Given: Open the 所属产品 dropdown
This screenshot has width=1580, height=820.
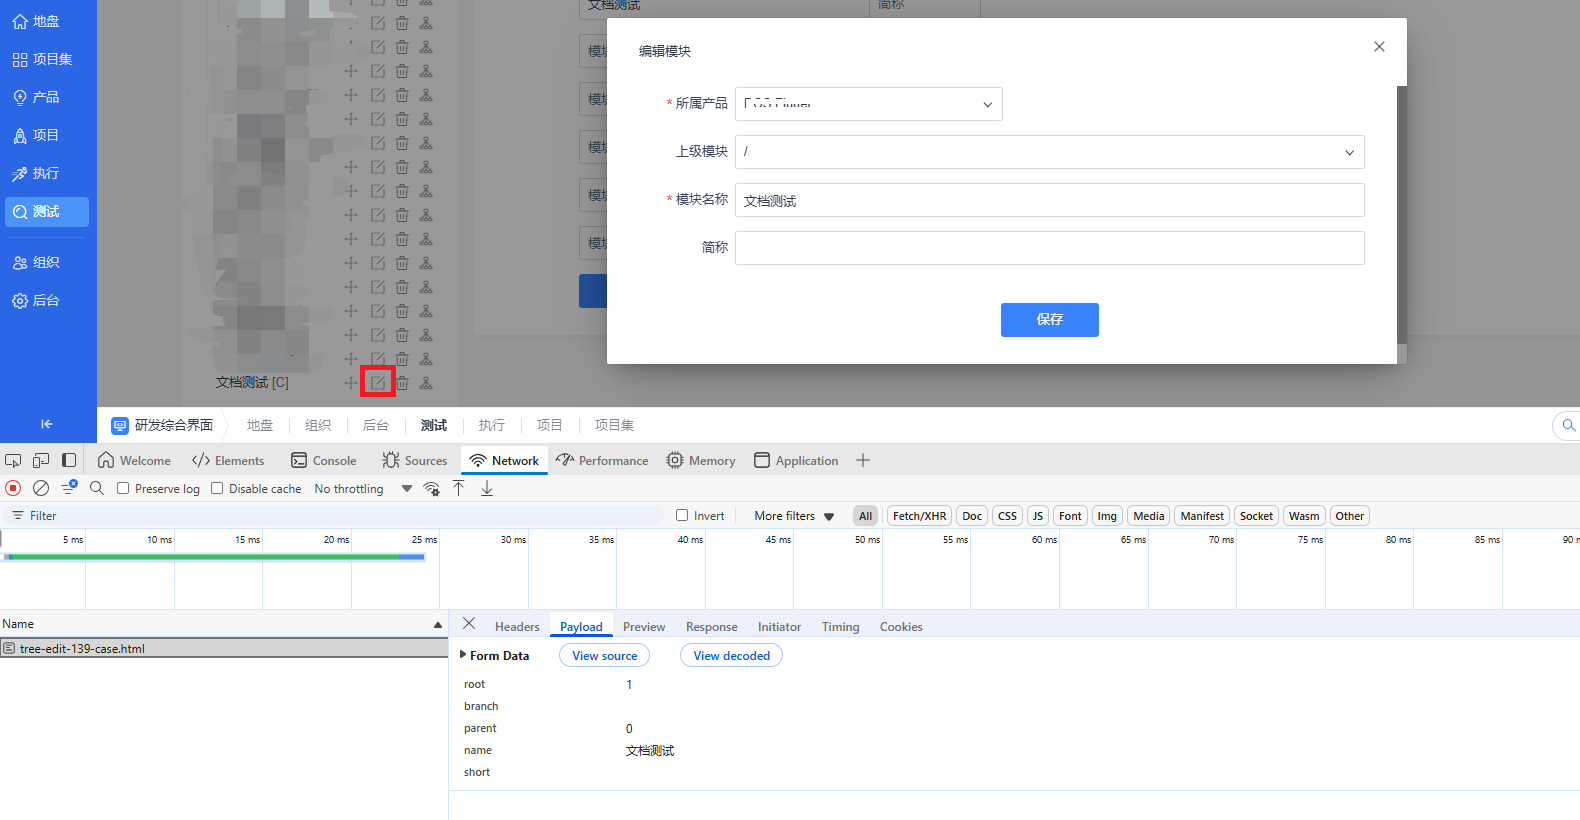Looking at the screenshot, I should tap(869, 104).
